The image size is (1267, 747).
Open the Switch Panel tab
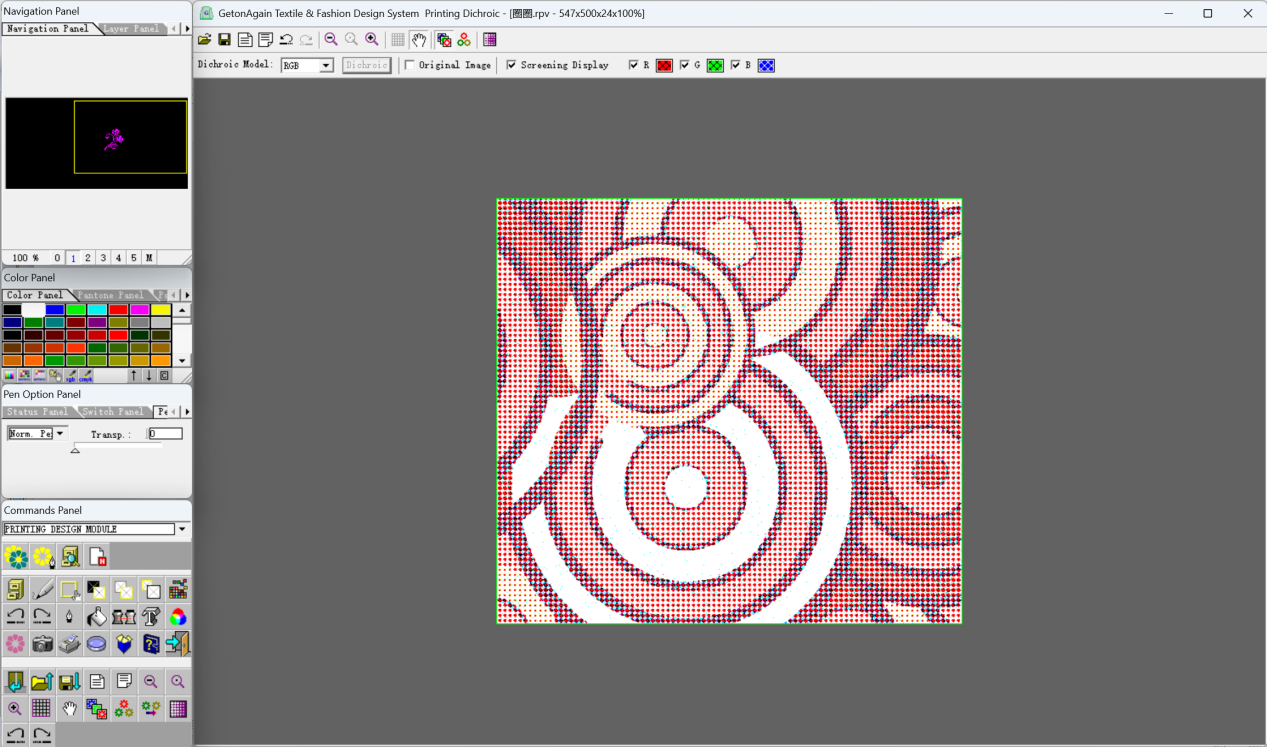click(112, 412)
